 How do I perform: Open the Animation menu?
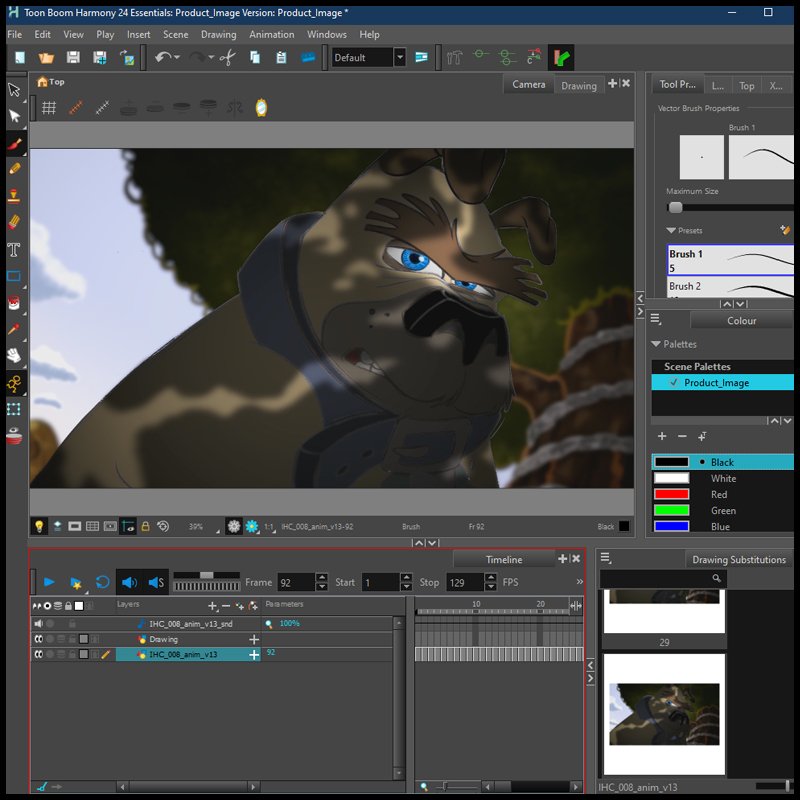271,35
